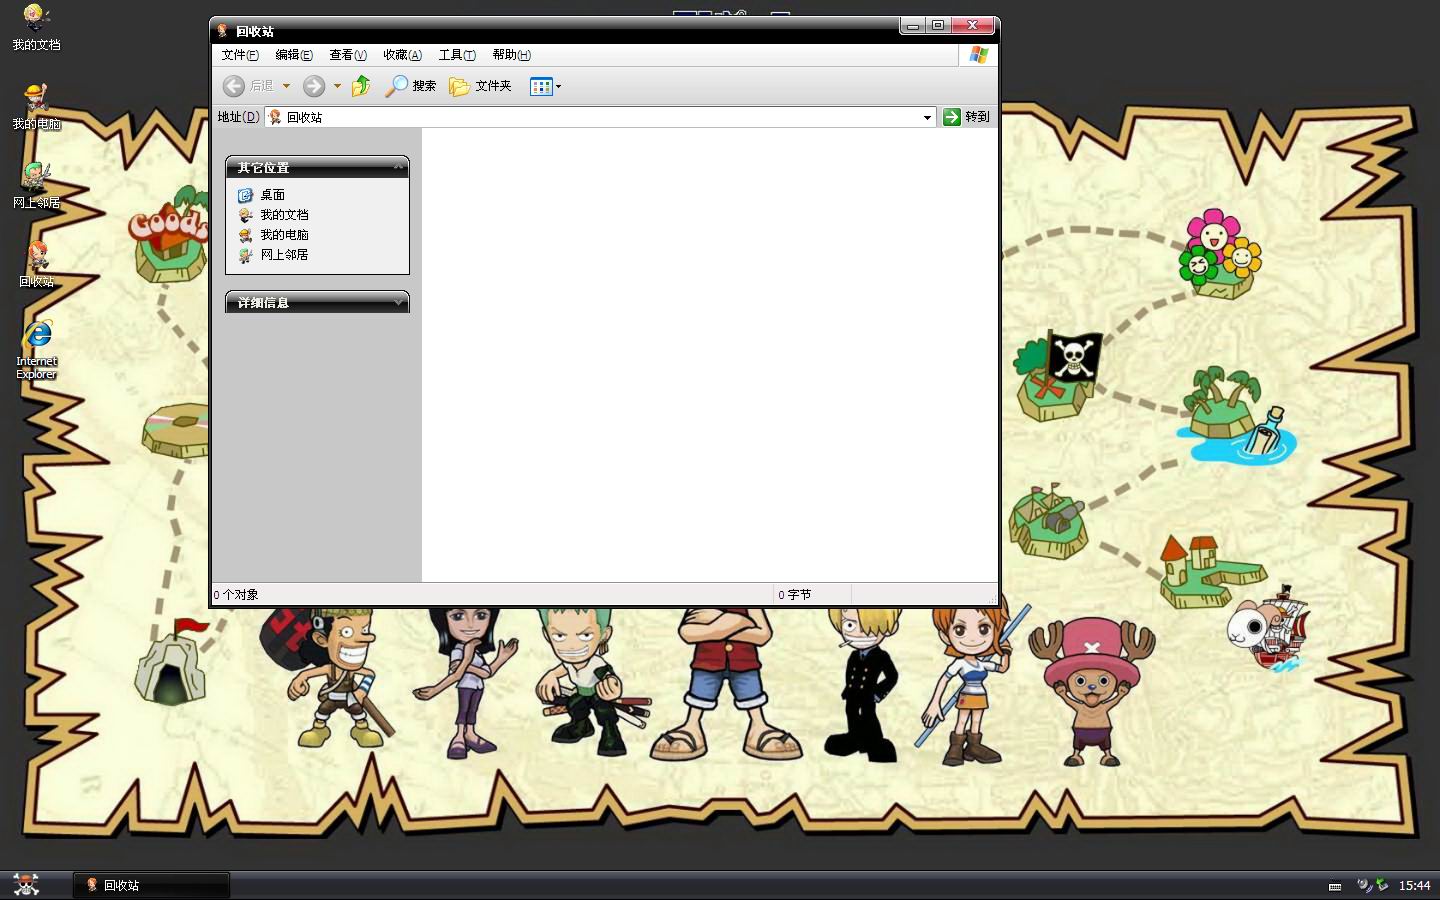Click the forward arrow toolbar button

(314, 86)
